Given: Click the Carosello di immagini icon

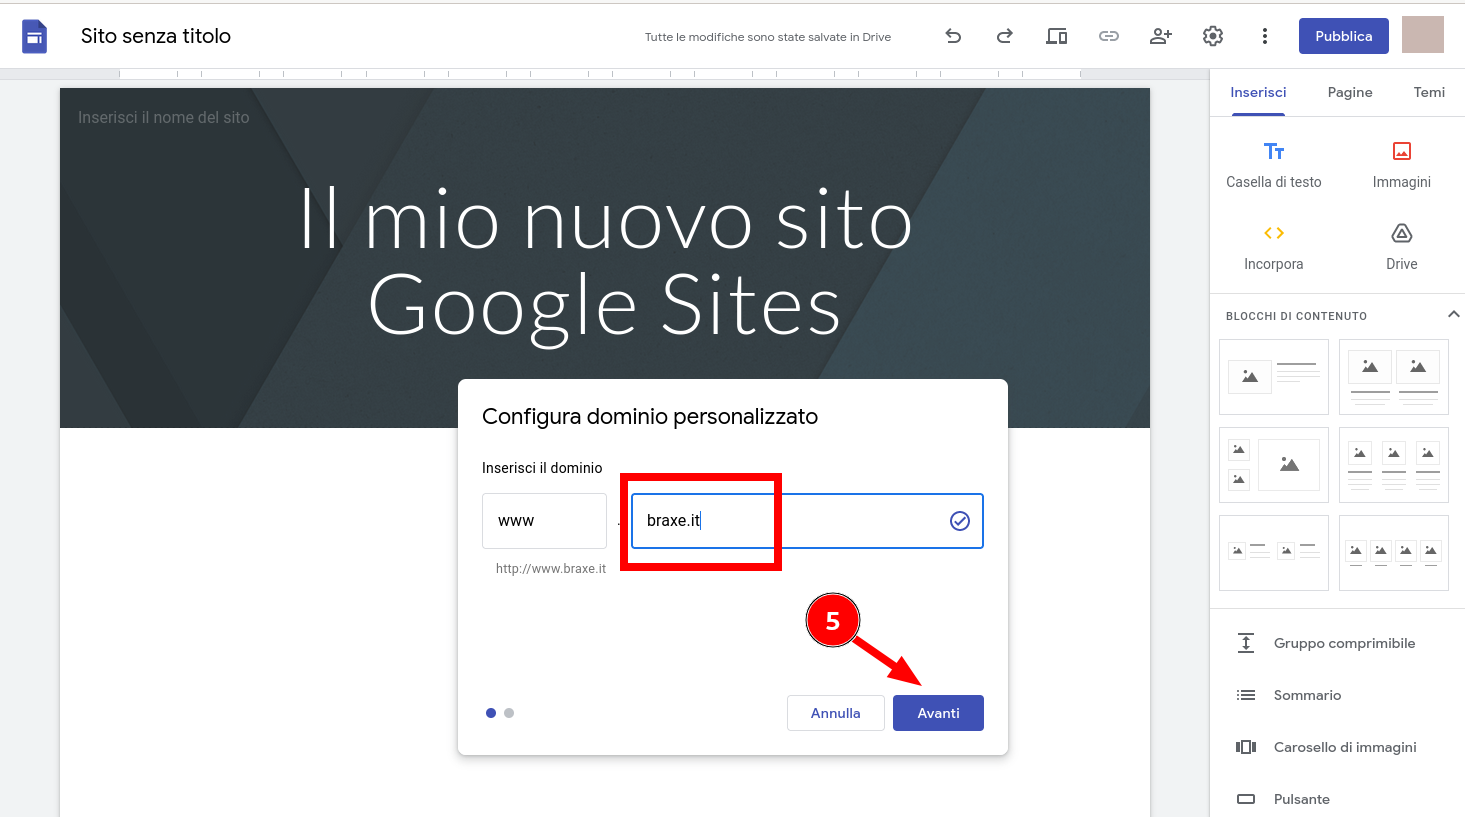Looking at the screenshot, I should pyautogui.click(x=1246, y=747).
